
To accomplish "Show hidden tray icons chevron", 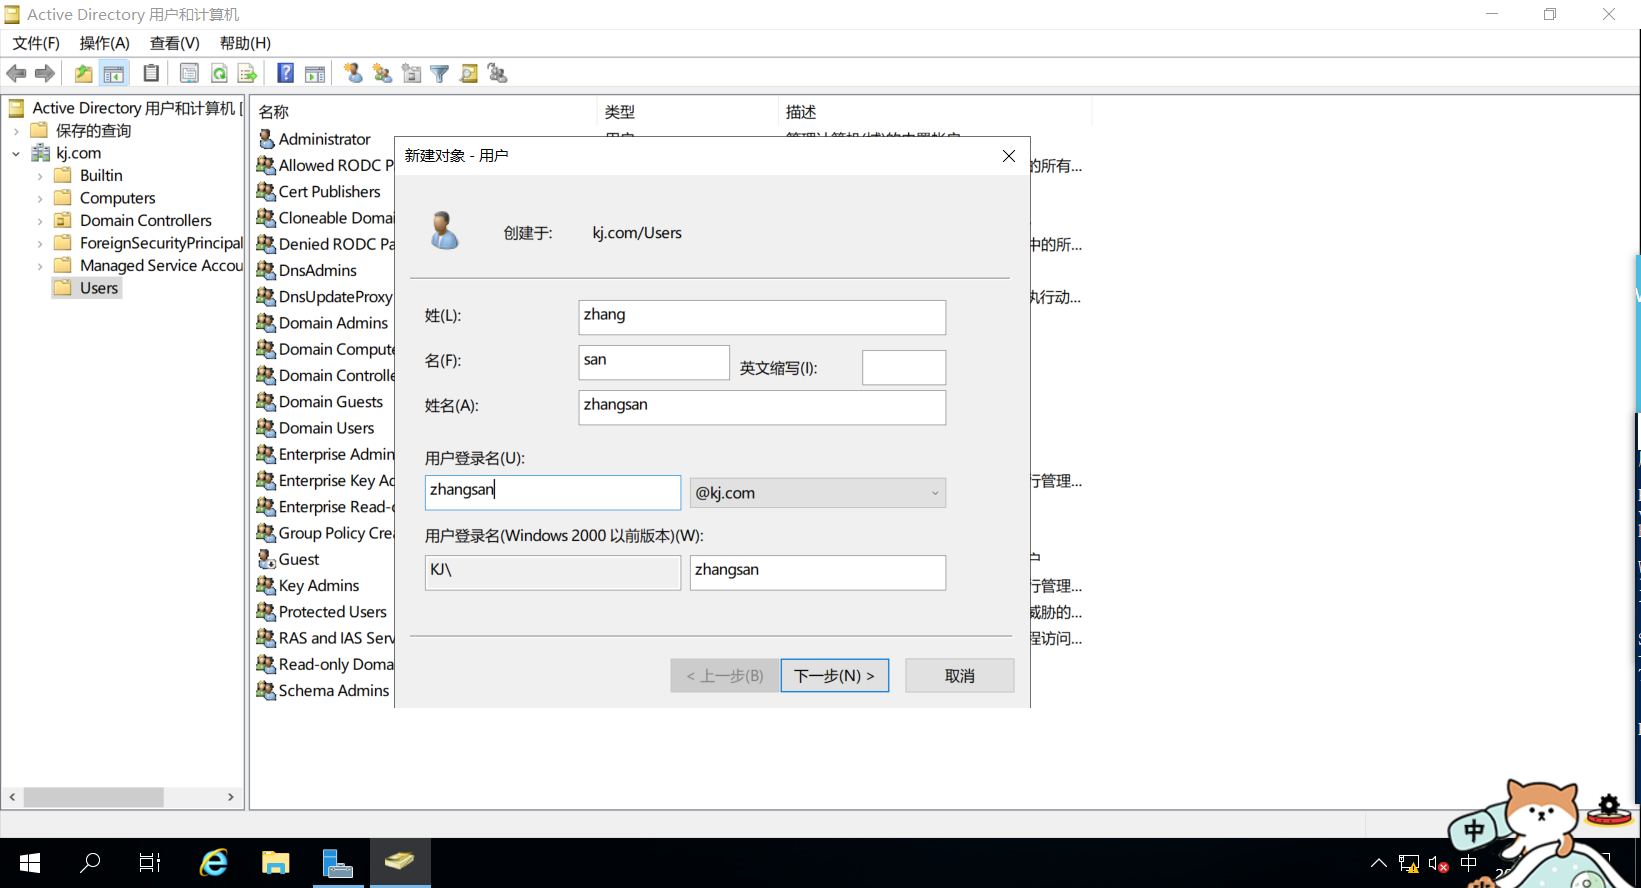I will tap(1378, 863).
